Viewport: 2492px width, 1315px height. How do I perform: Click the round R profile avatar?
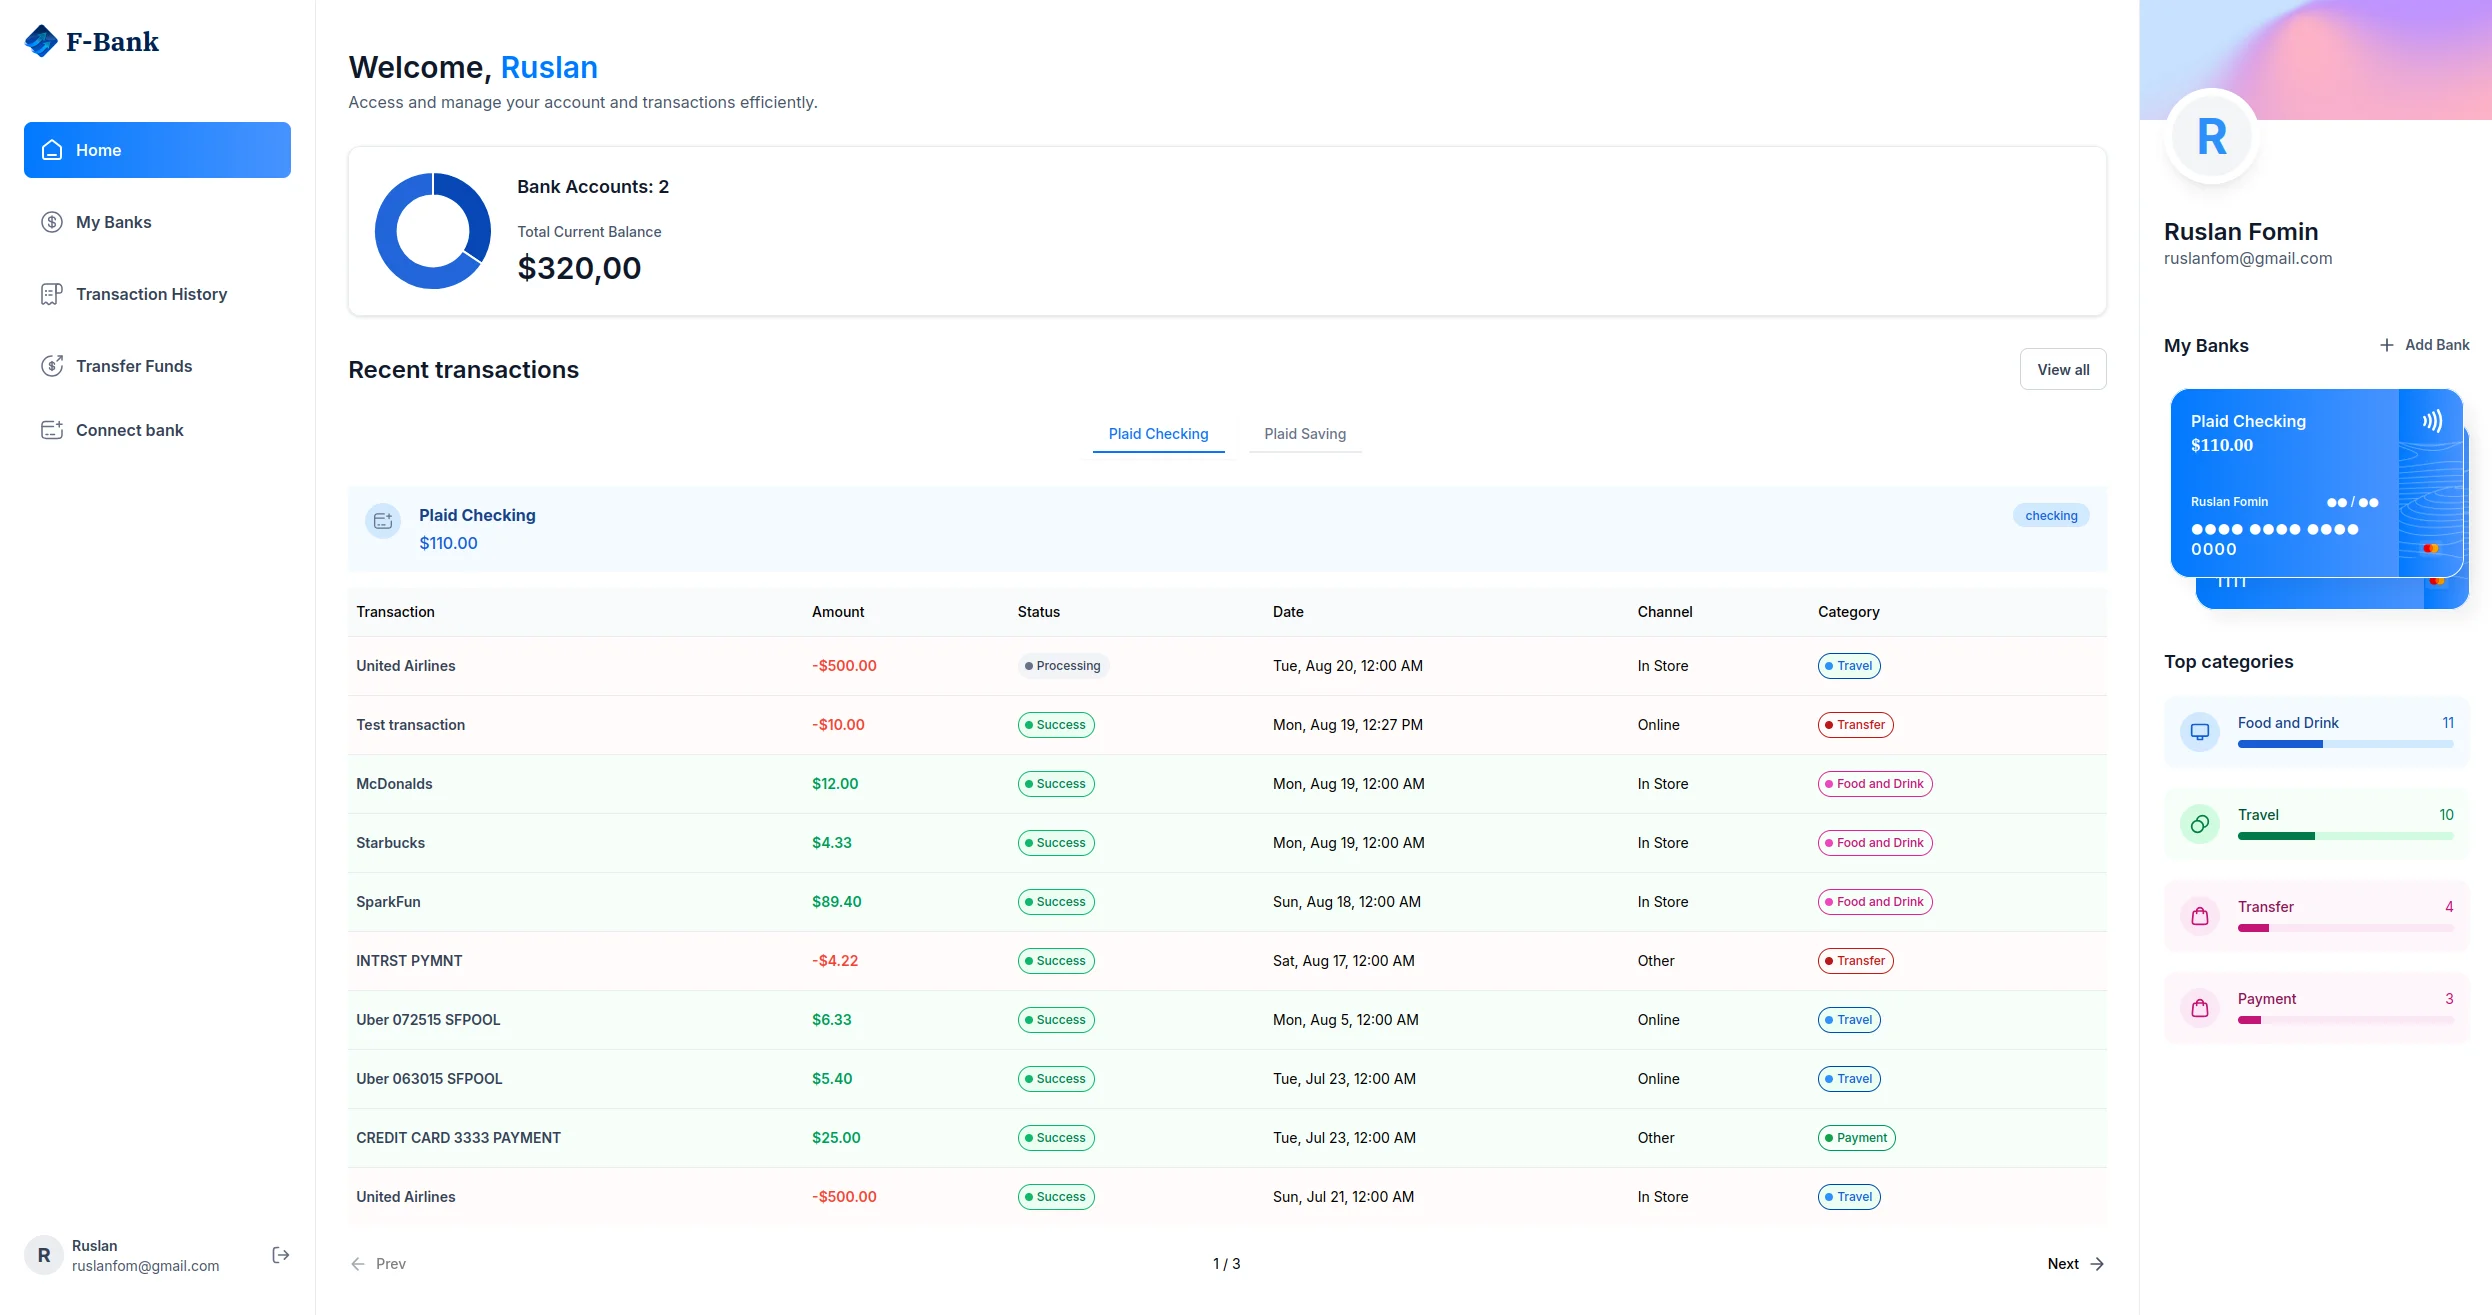click(2211, 137)
